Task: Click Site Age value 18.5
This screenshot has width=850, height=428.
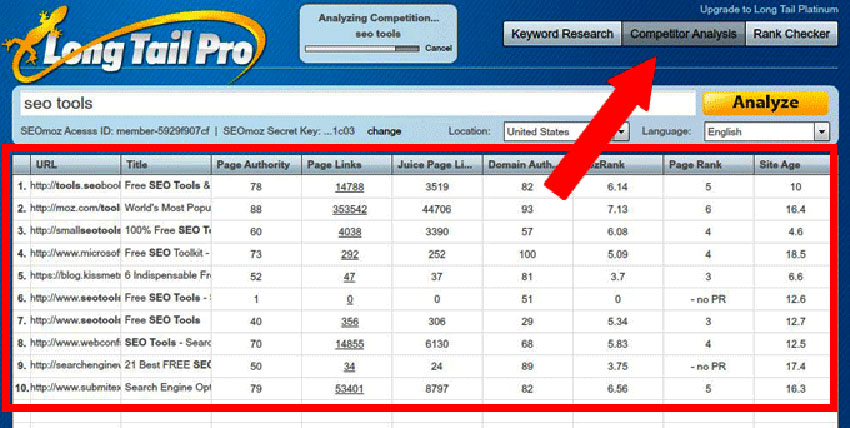Action: coord(795,255)
